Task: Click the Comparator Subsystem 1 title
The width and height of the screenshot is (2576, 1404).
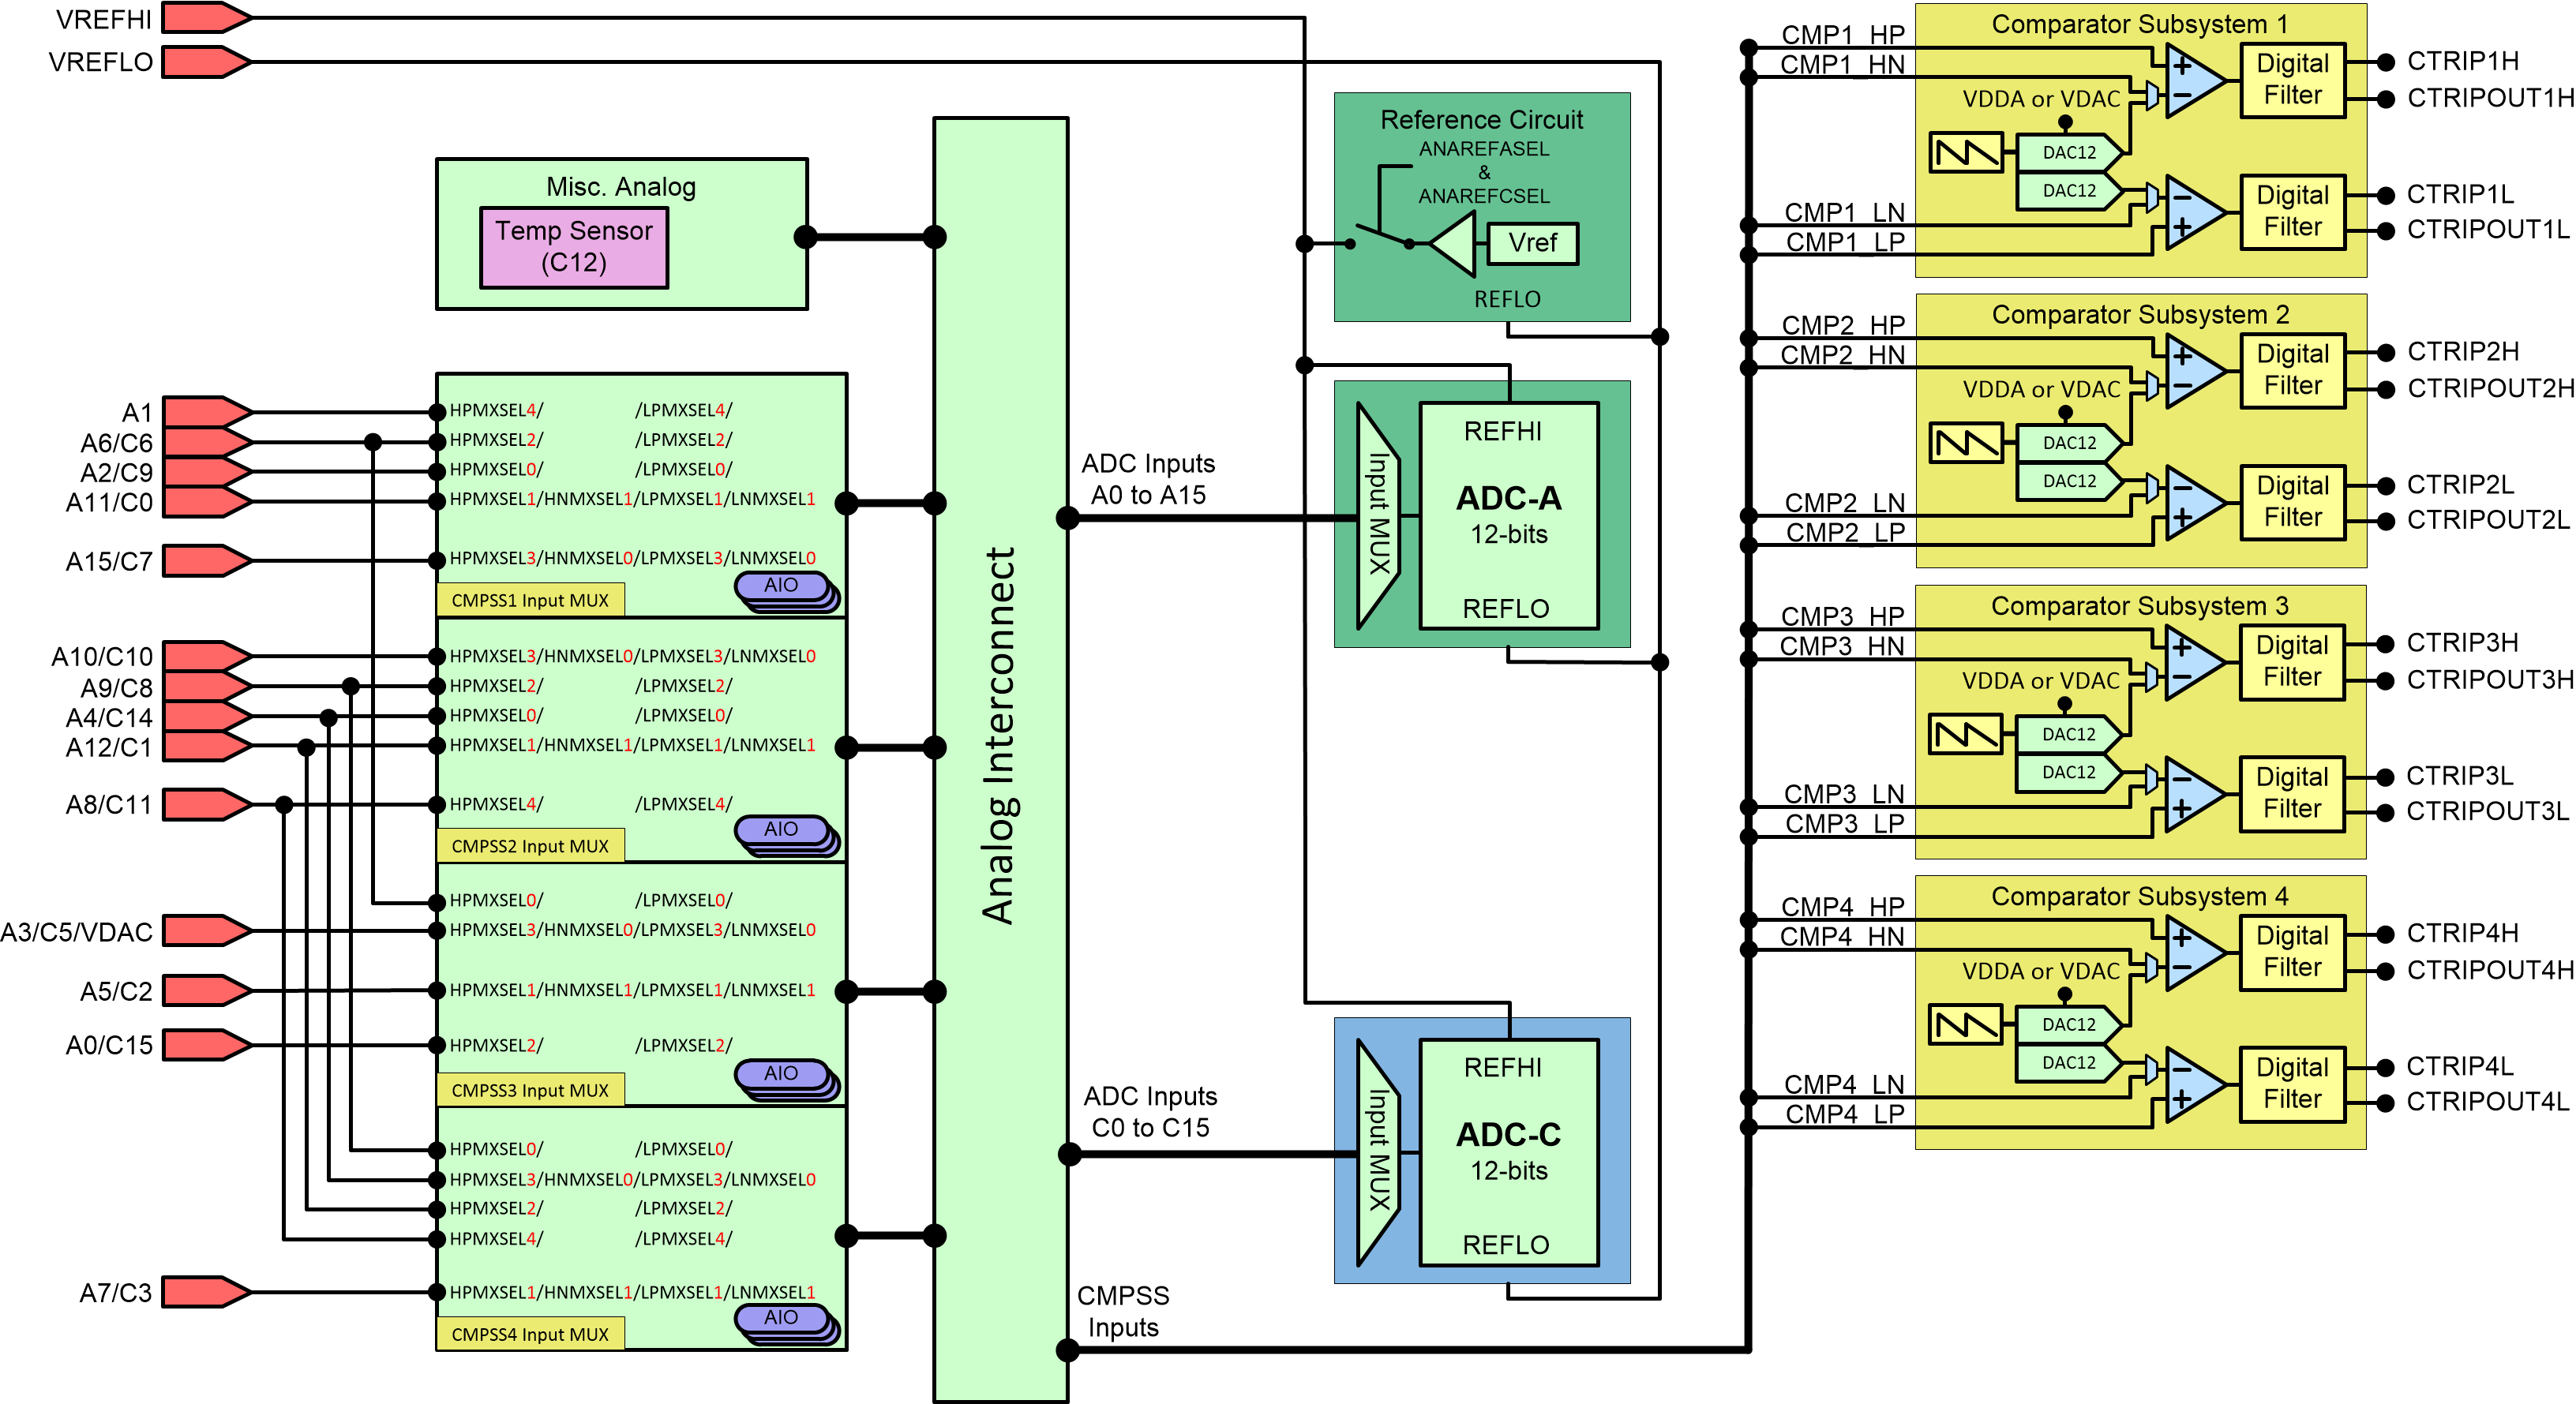Action: pos(2140,24)
